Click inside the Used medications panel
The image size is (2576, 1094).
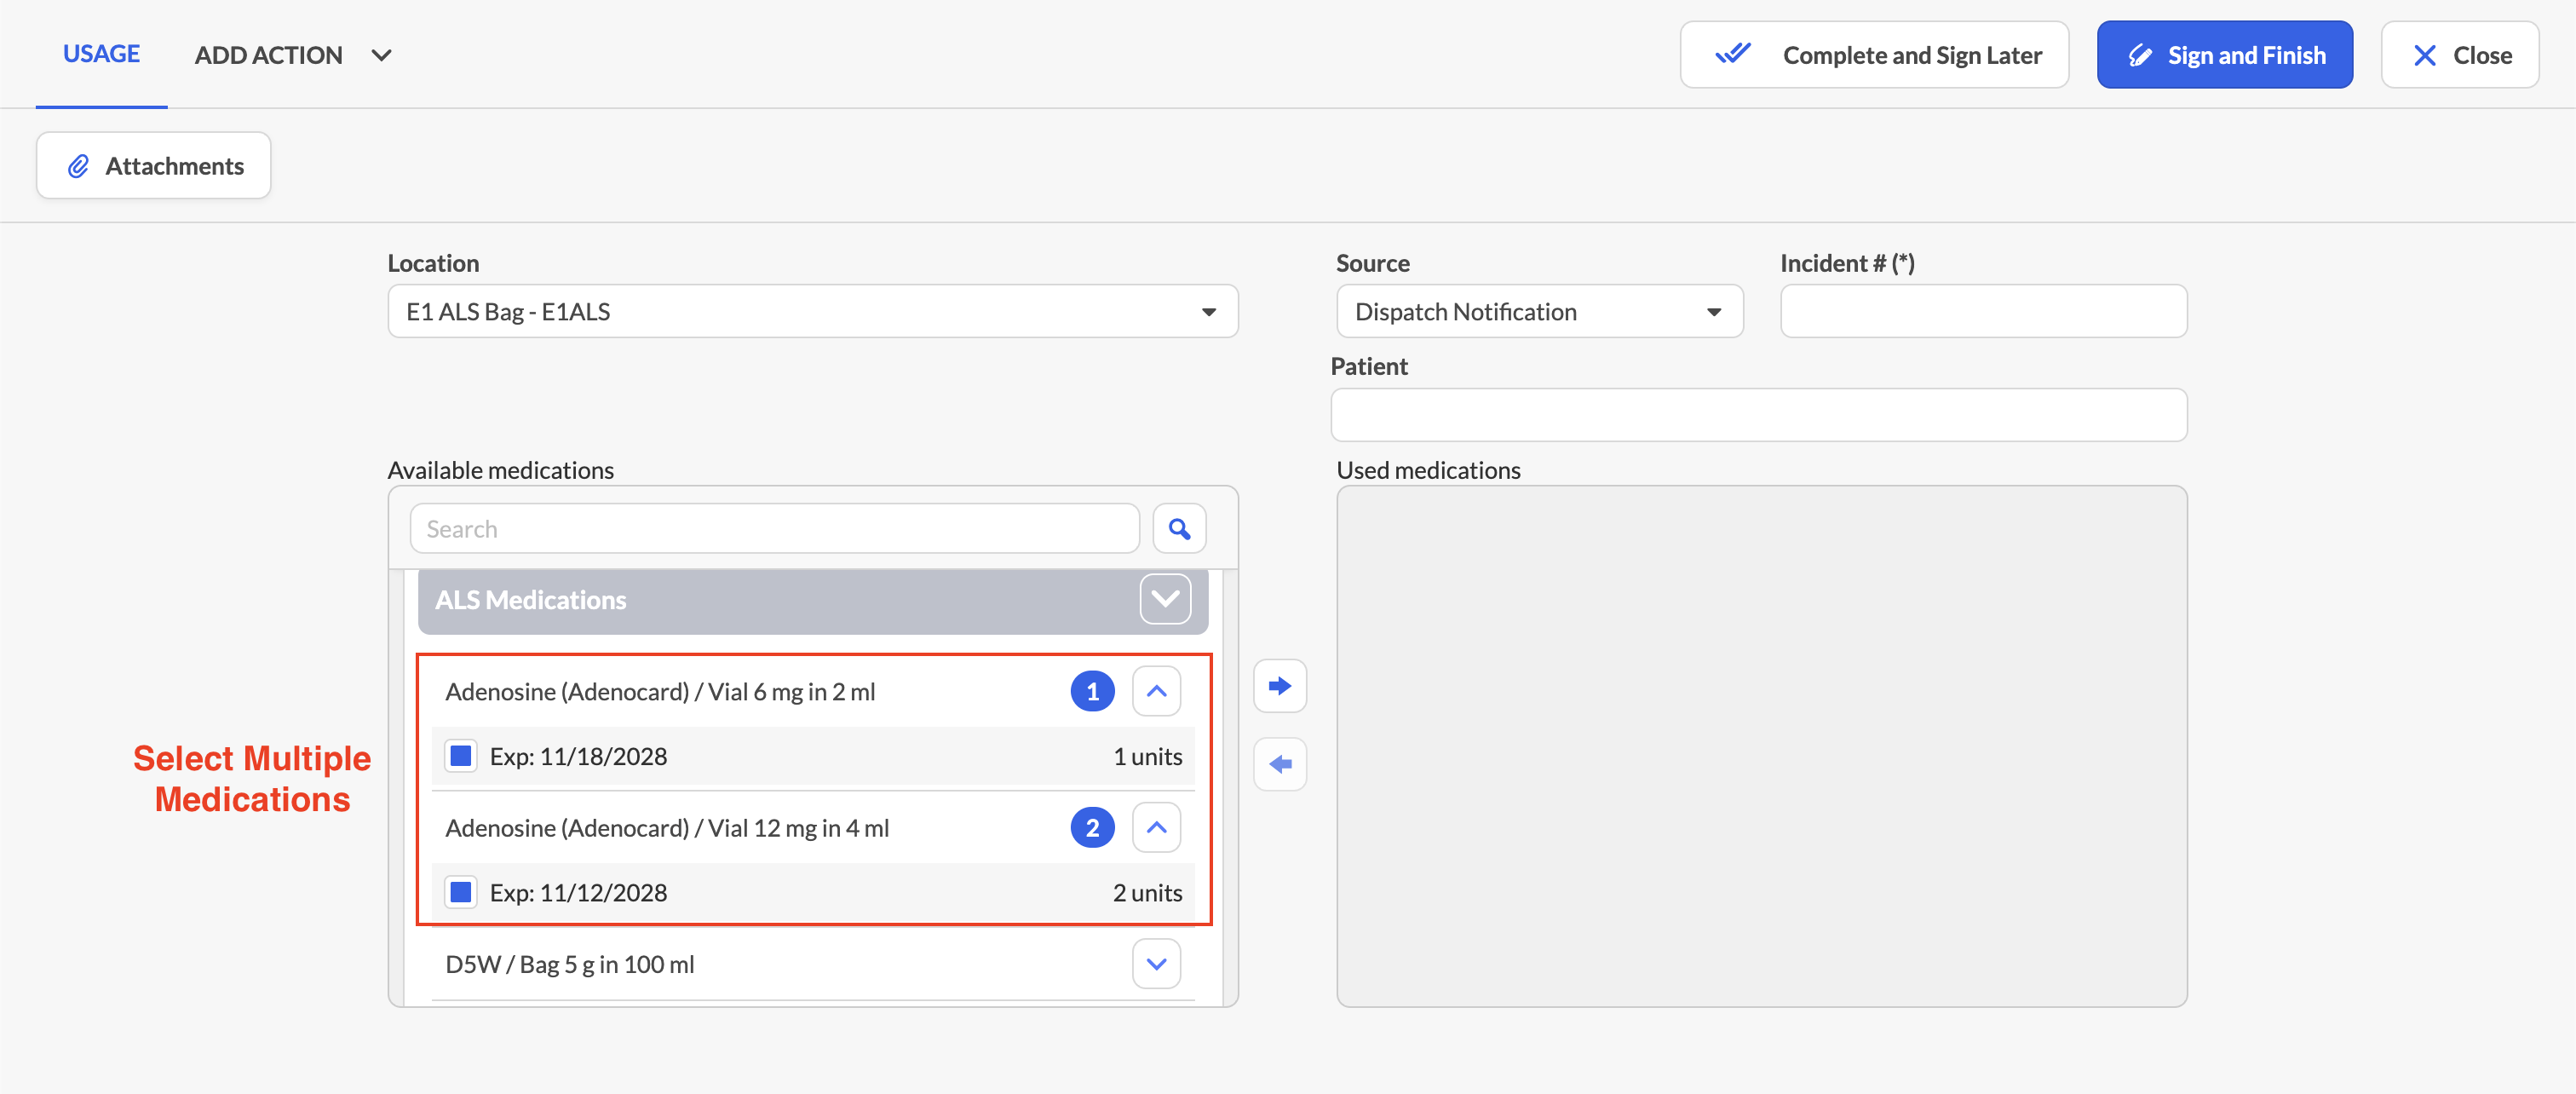pos(1761,746)
